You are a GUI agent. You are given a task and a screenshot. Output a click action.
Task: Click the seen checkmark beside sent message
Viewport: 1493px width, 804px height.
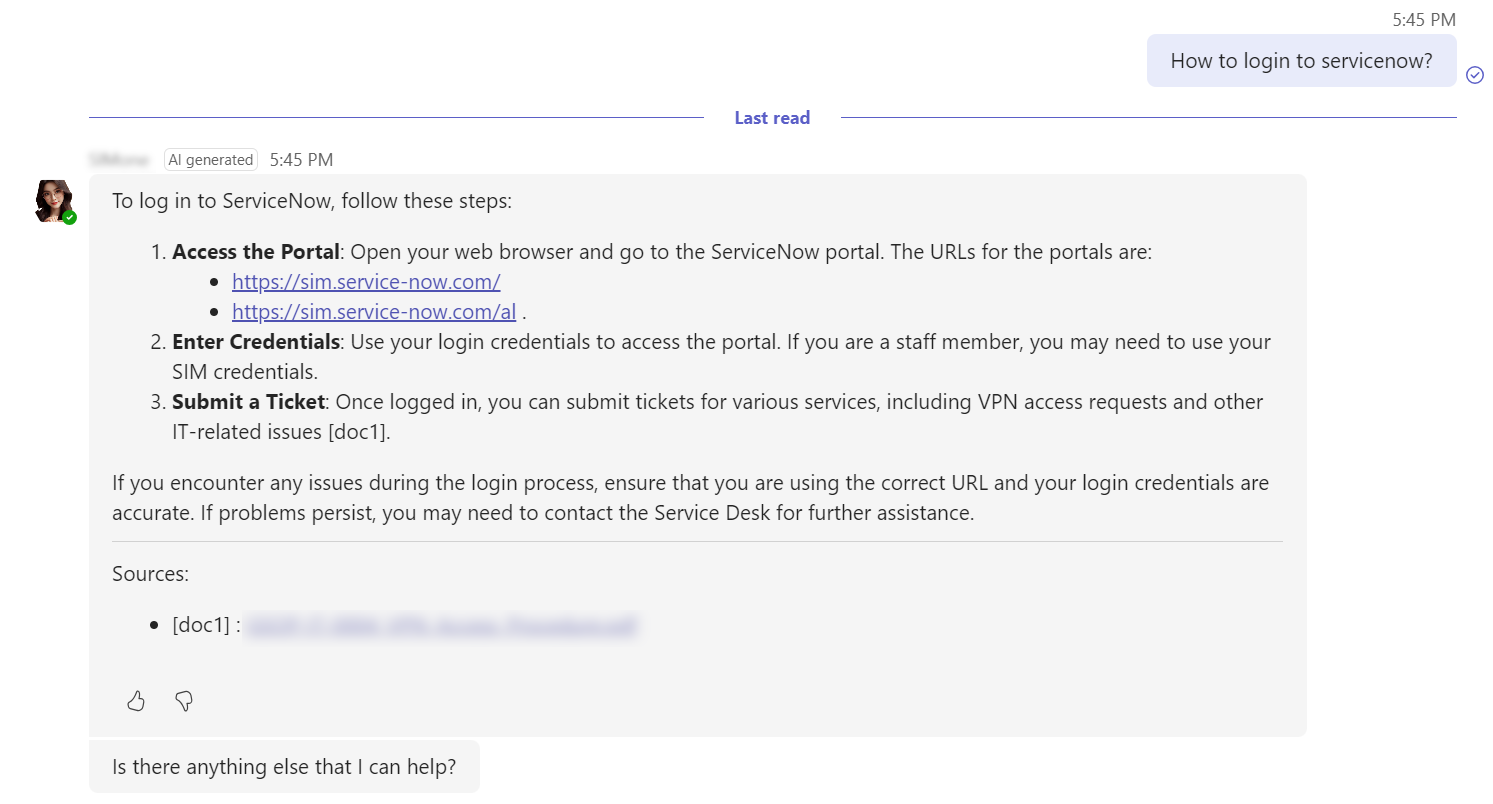pyautogui.click(x=1475, y=75)
